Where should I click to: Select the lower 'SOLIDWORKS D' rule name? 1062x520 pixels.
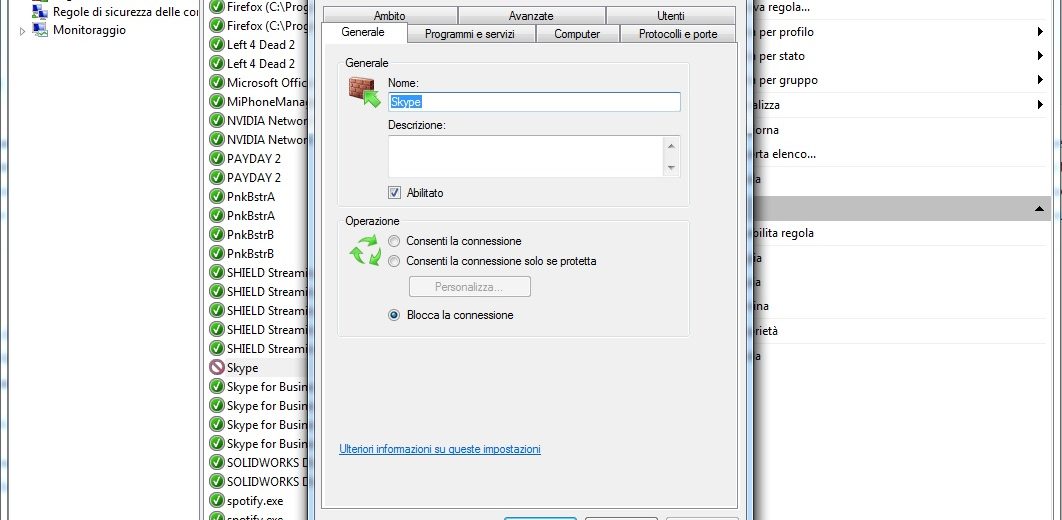[x=267, y=481]
